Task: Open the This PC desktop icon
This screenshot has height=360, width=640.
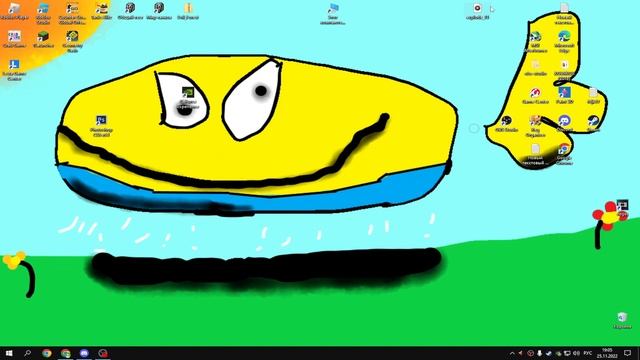Action: click(333, 13)
